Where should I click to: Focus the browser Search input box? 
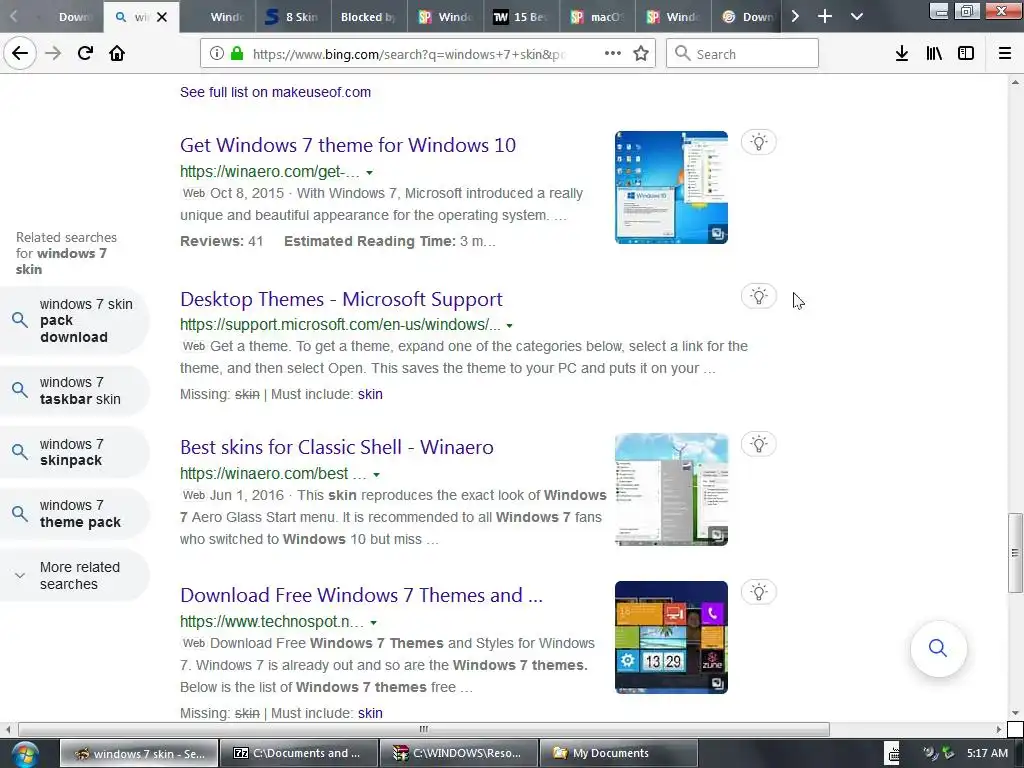[743, 54]
